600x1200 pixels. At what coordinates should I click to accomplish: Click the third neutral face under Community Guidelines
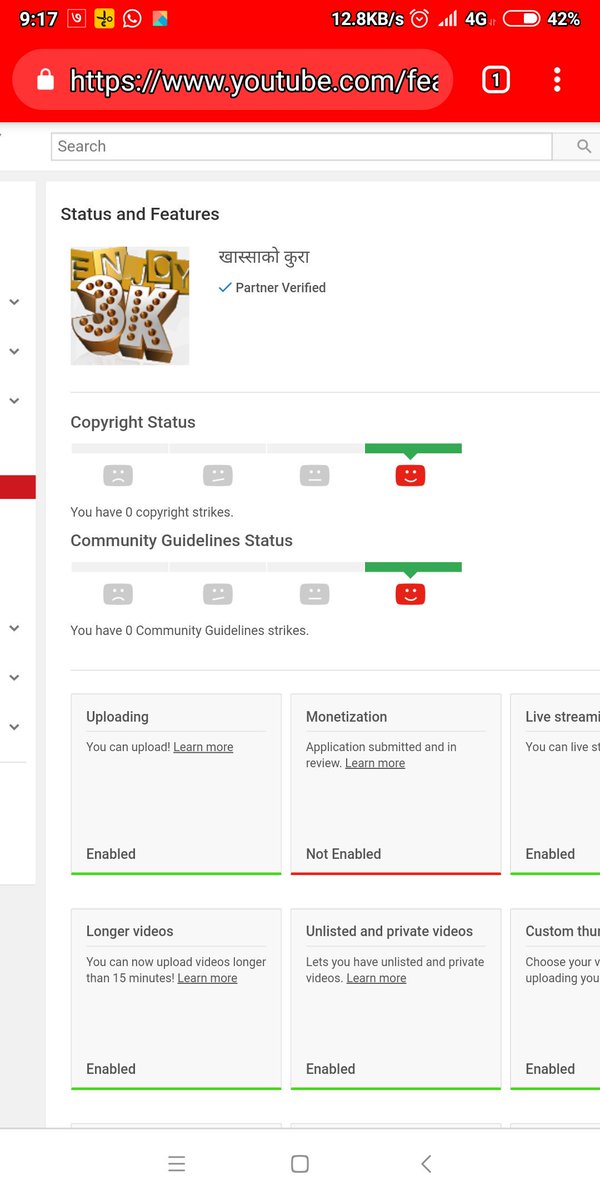(314, 594)
